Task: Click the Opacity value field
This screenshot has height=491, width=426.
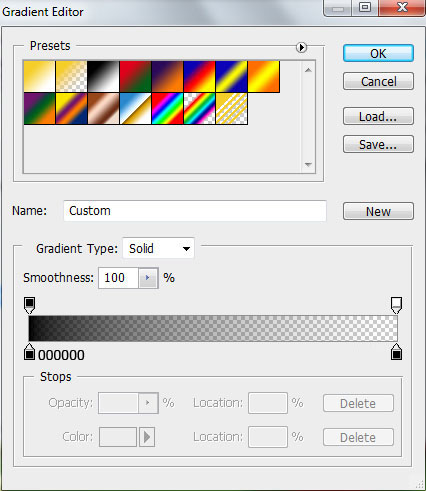Action: (x=118, y=403)
